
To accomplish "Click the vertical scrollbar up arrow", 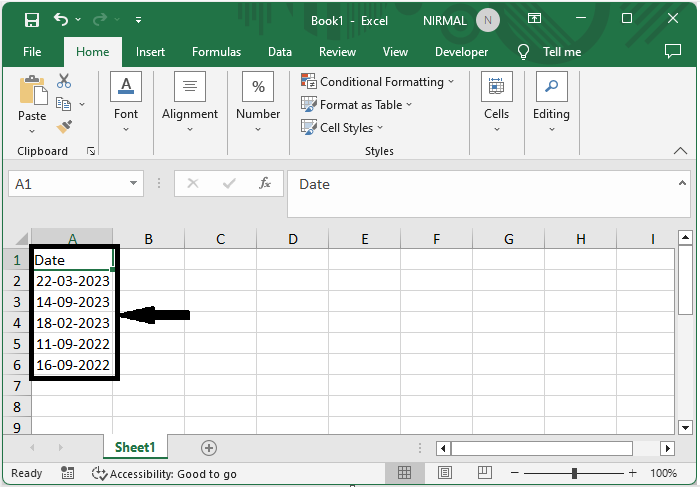I will pos(685,237).
